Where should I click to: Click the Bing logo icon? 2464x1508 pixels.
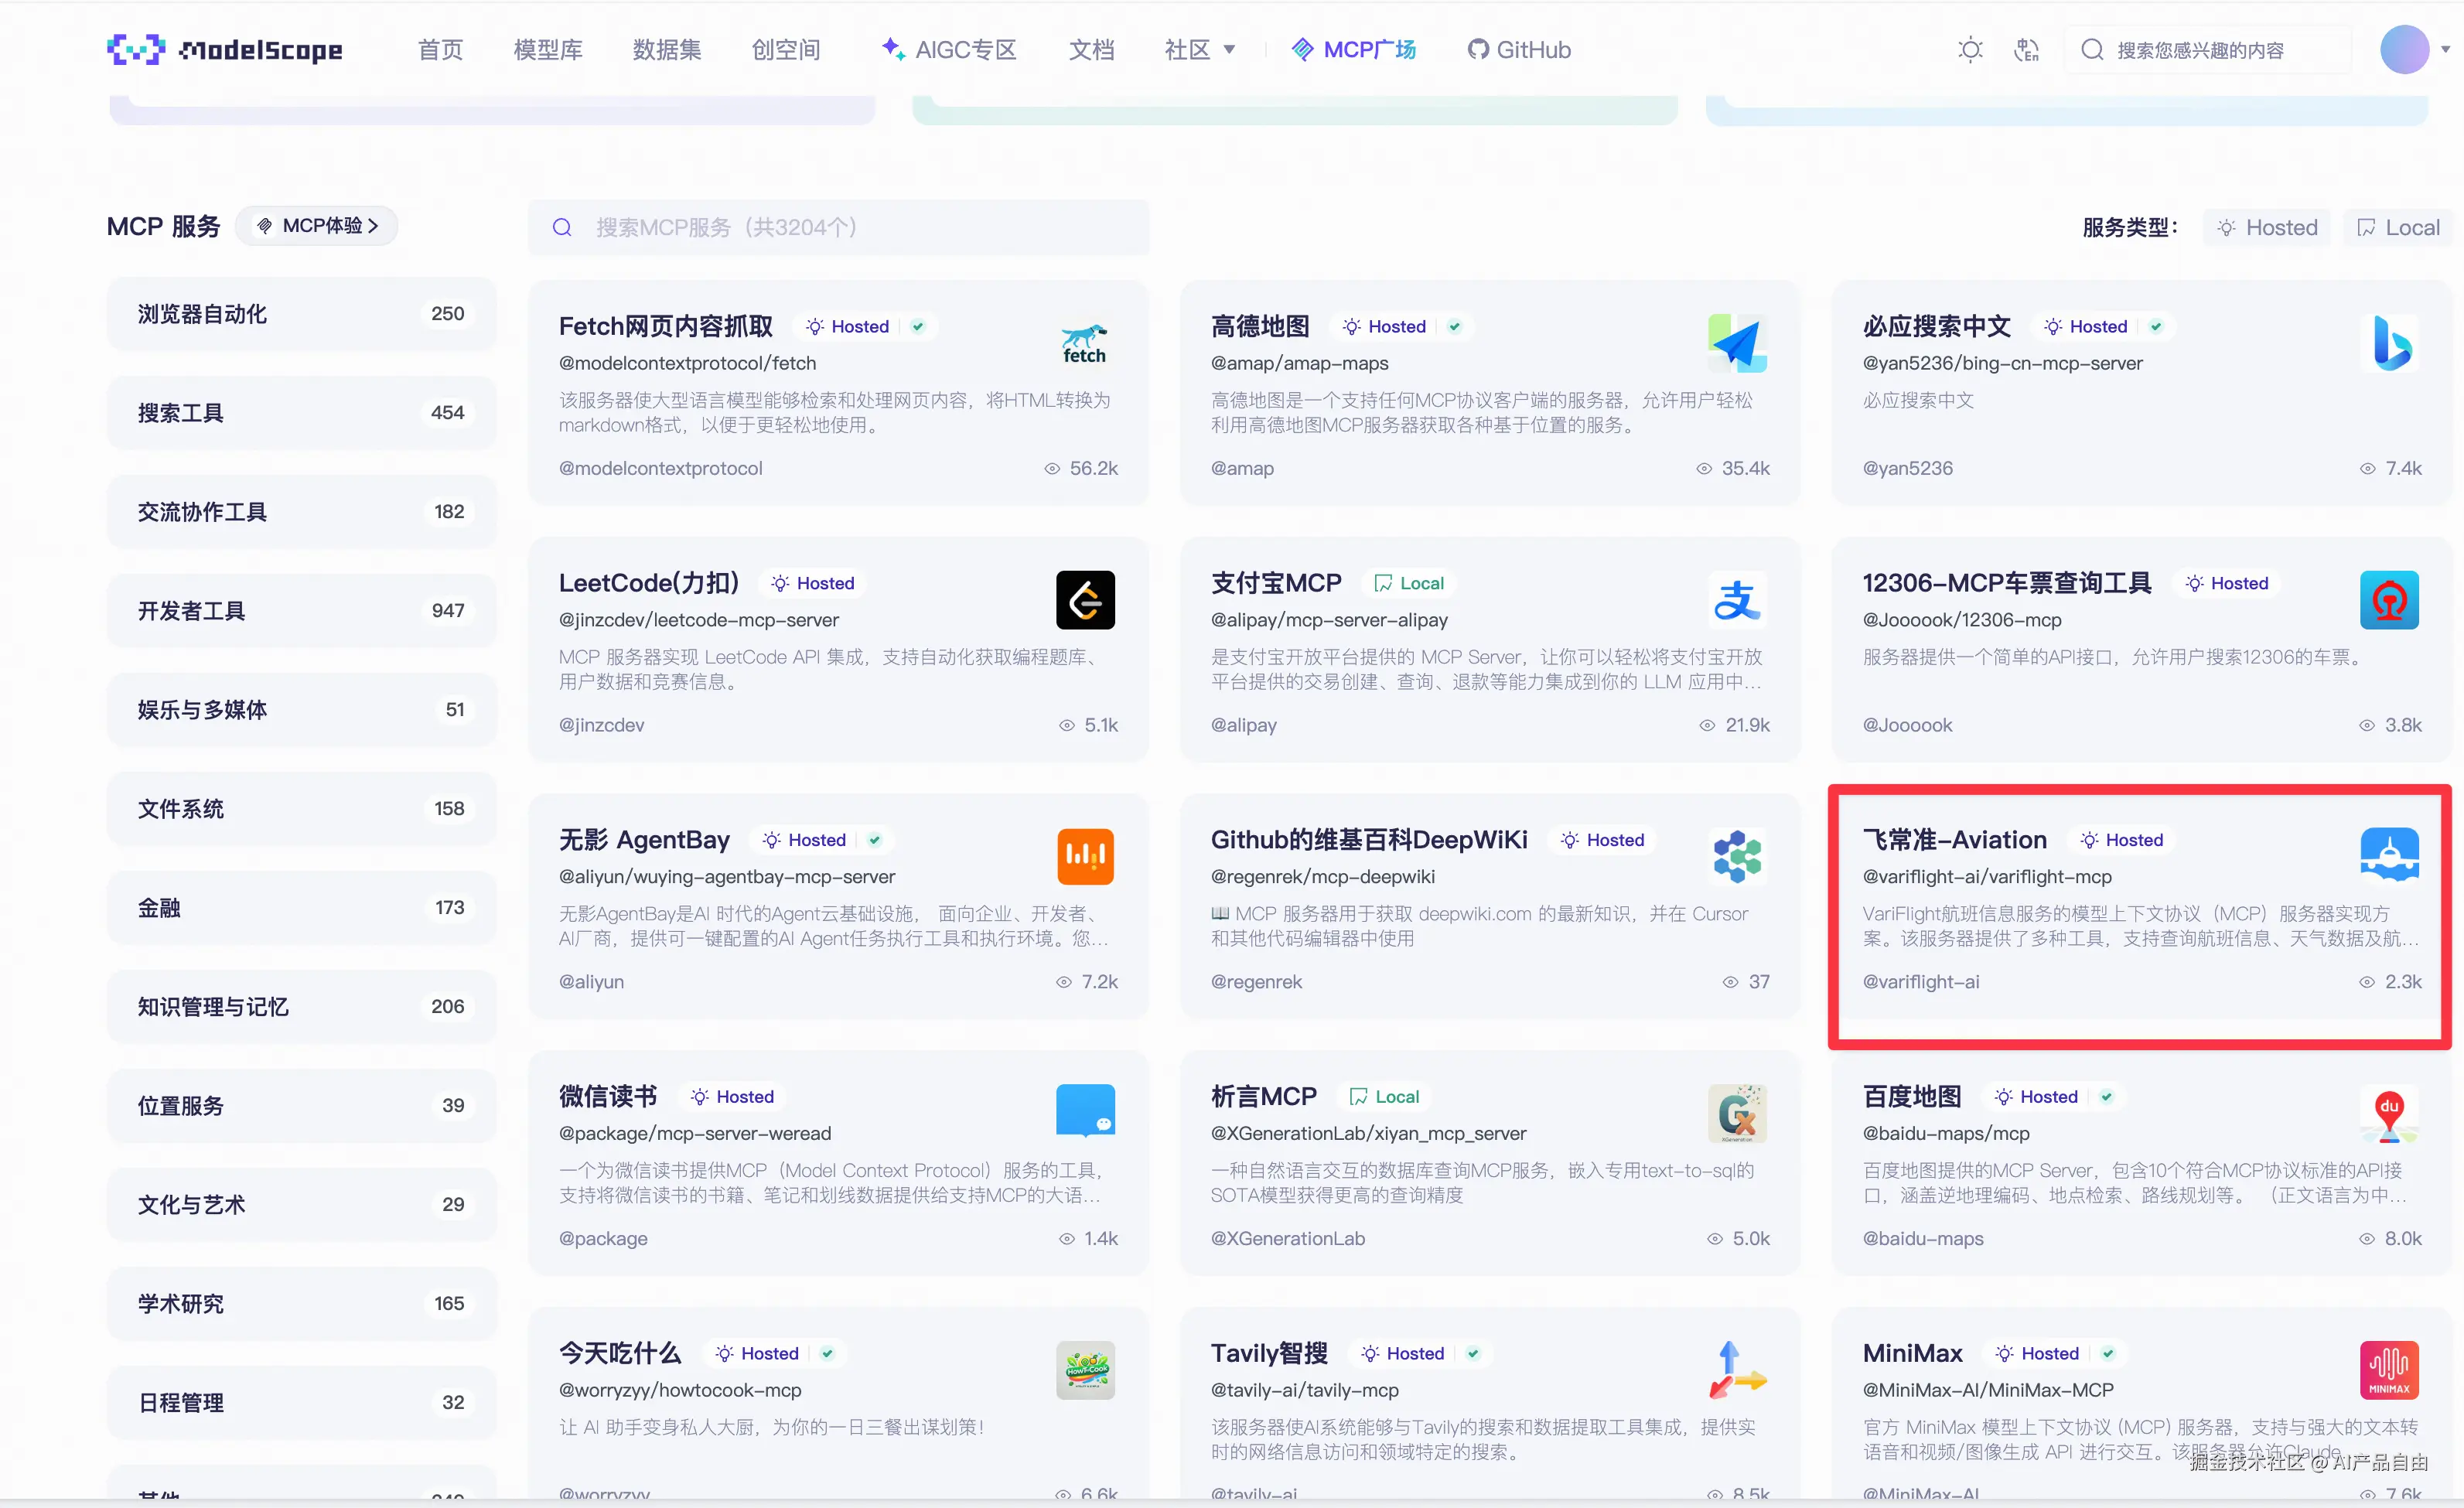pos(2389,343)
